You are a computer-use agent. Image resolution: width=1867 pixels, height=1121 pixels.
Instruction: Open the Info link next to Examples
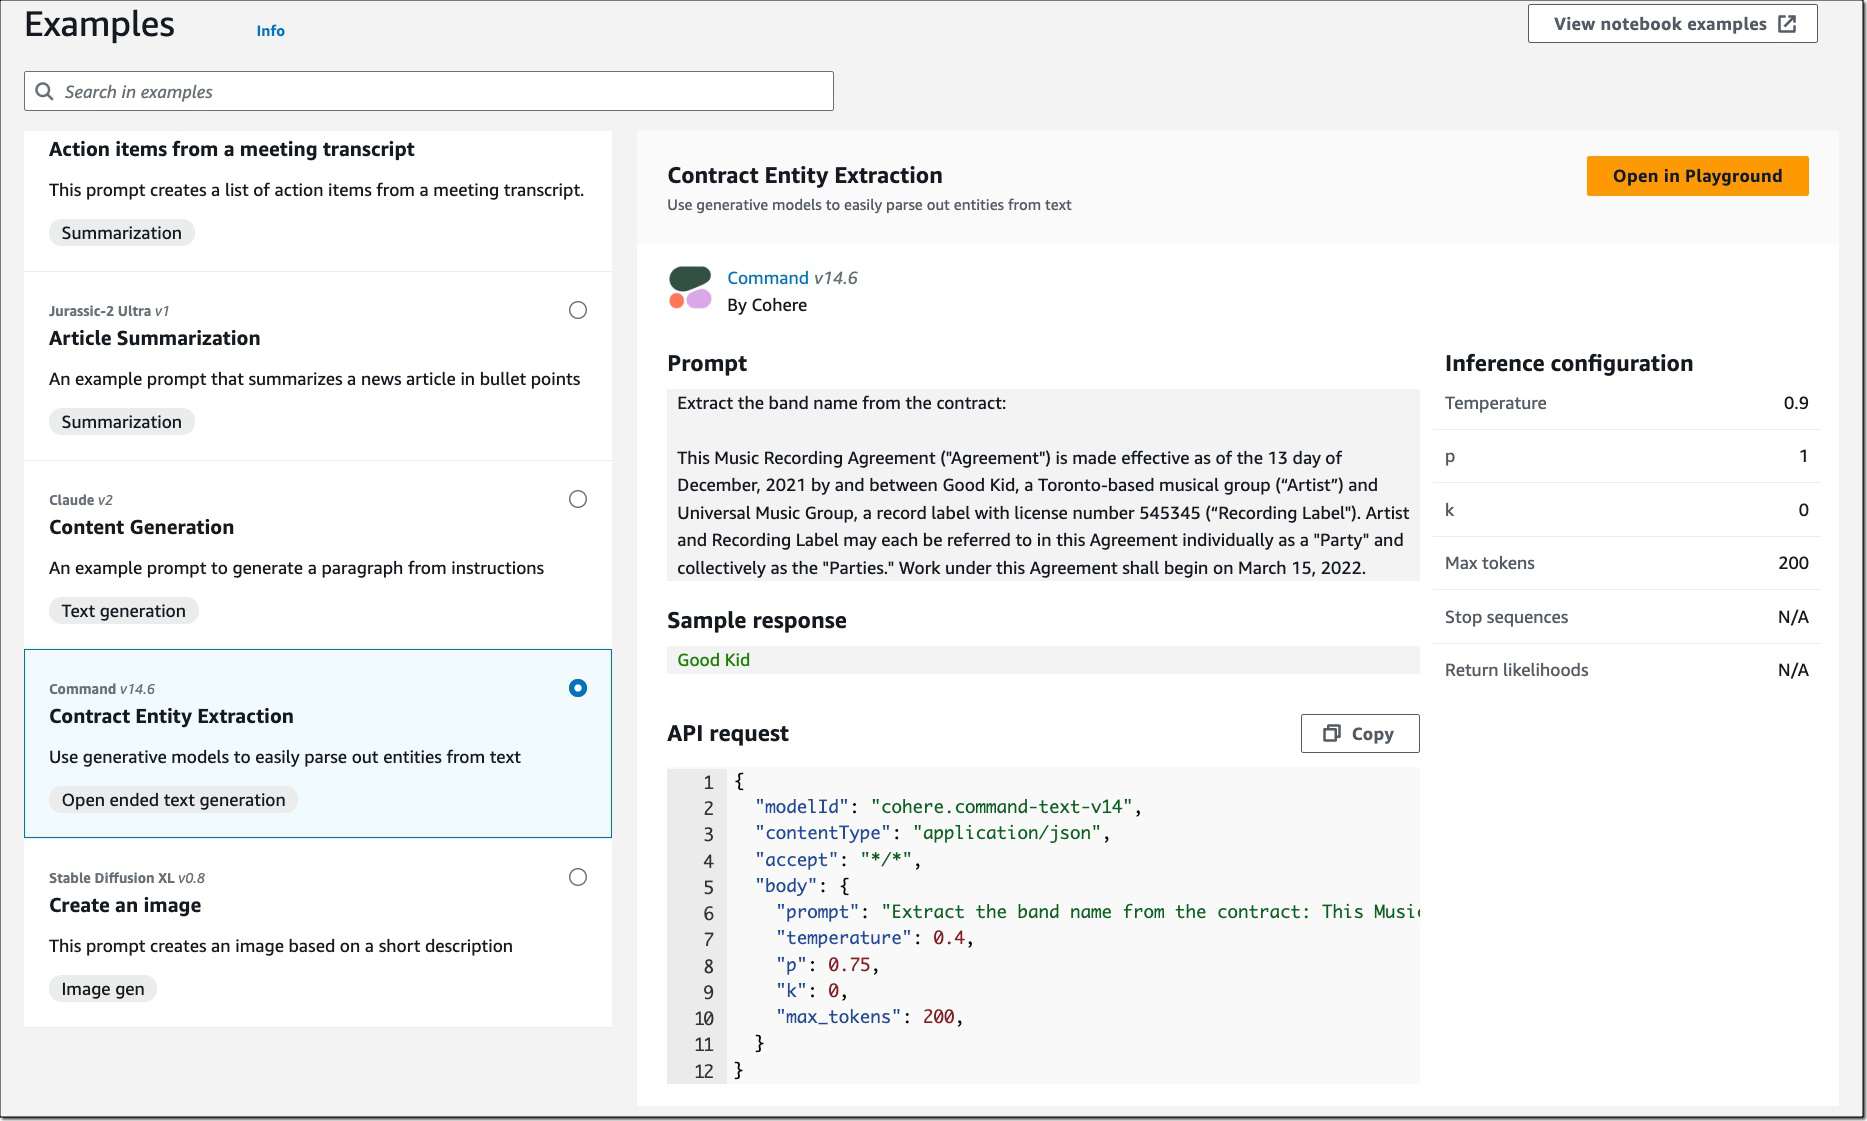click(270, 31)
